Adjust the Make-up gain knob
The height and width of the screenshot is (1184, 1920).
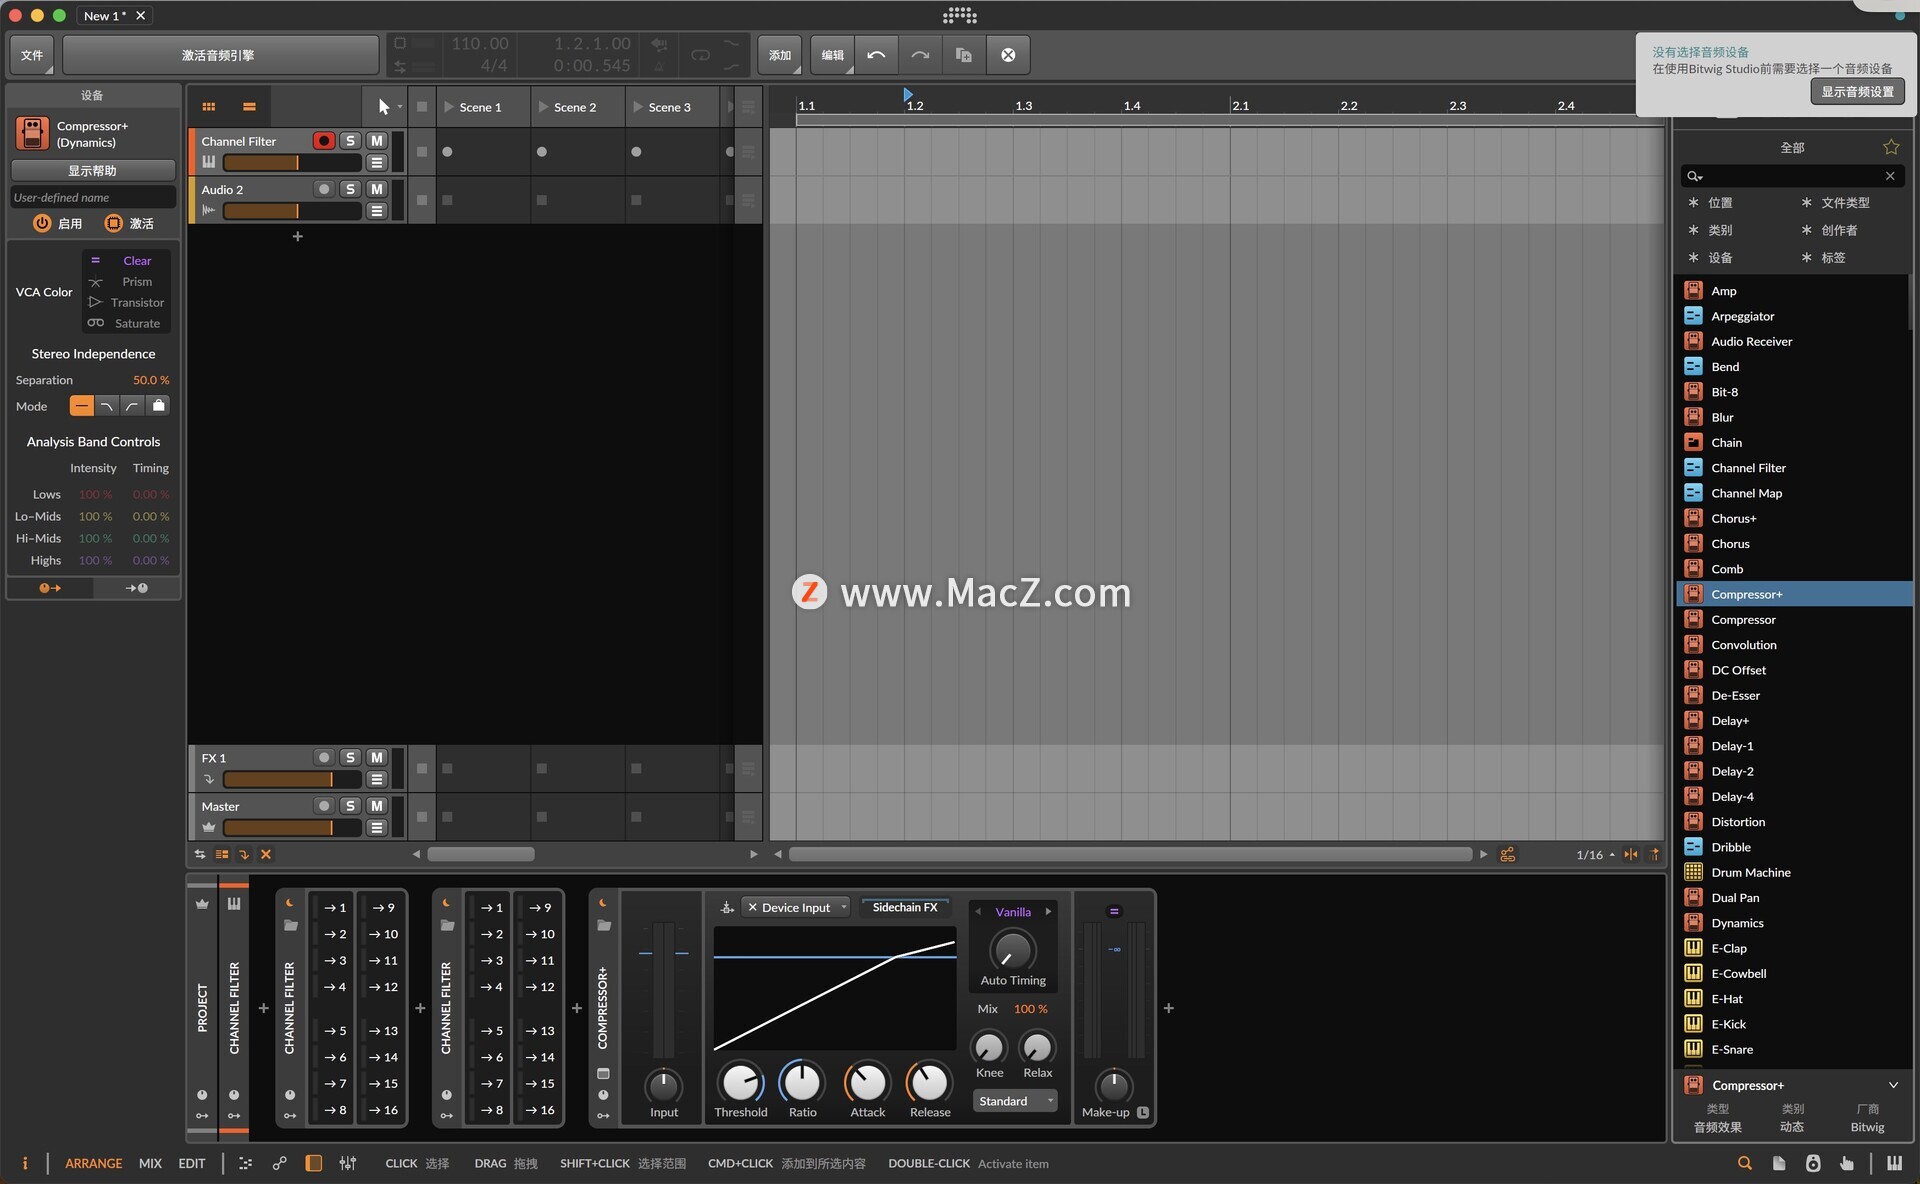(1114, 1085)
